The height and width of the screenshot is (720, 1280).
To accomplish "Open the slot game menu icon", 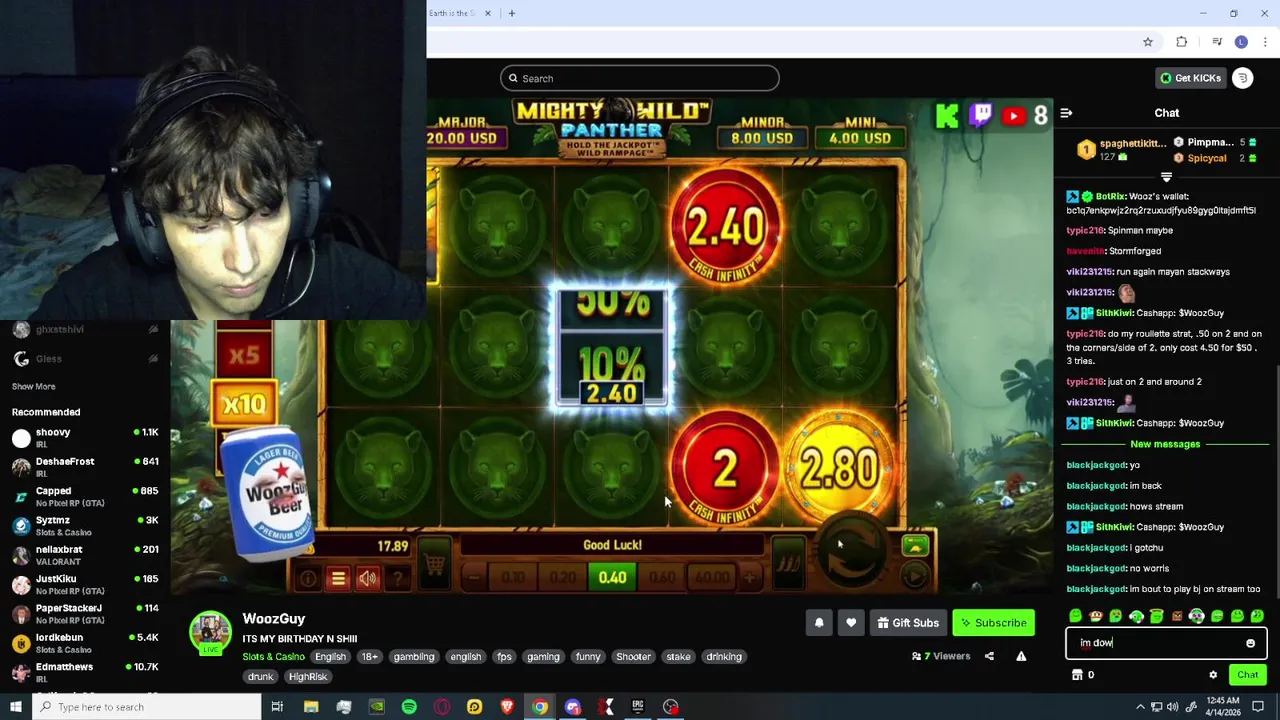I will click(x=338, y=578).
